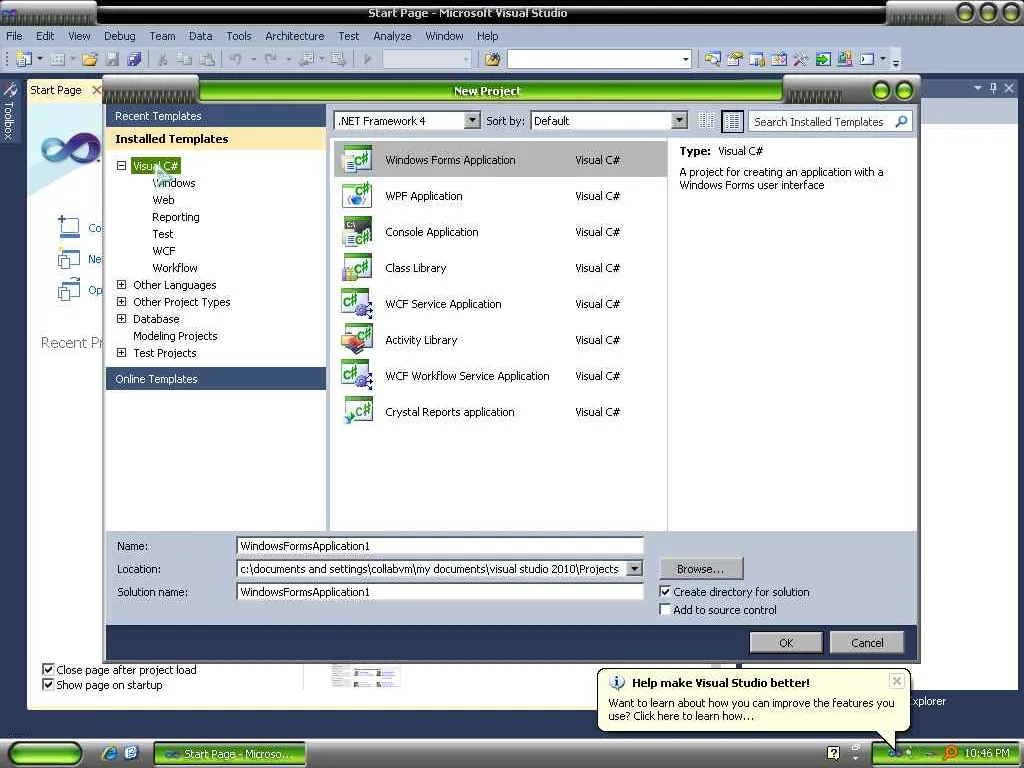This screenshot has width=1024, height=768.
Task: Select the WPF Application template icon
Action: (x=357, y=195)
